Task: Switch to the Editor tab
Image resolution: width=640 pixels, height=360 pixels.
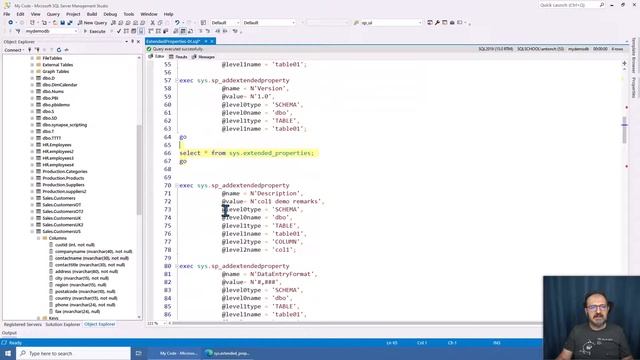Action: (x=156, y=57)
